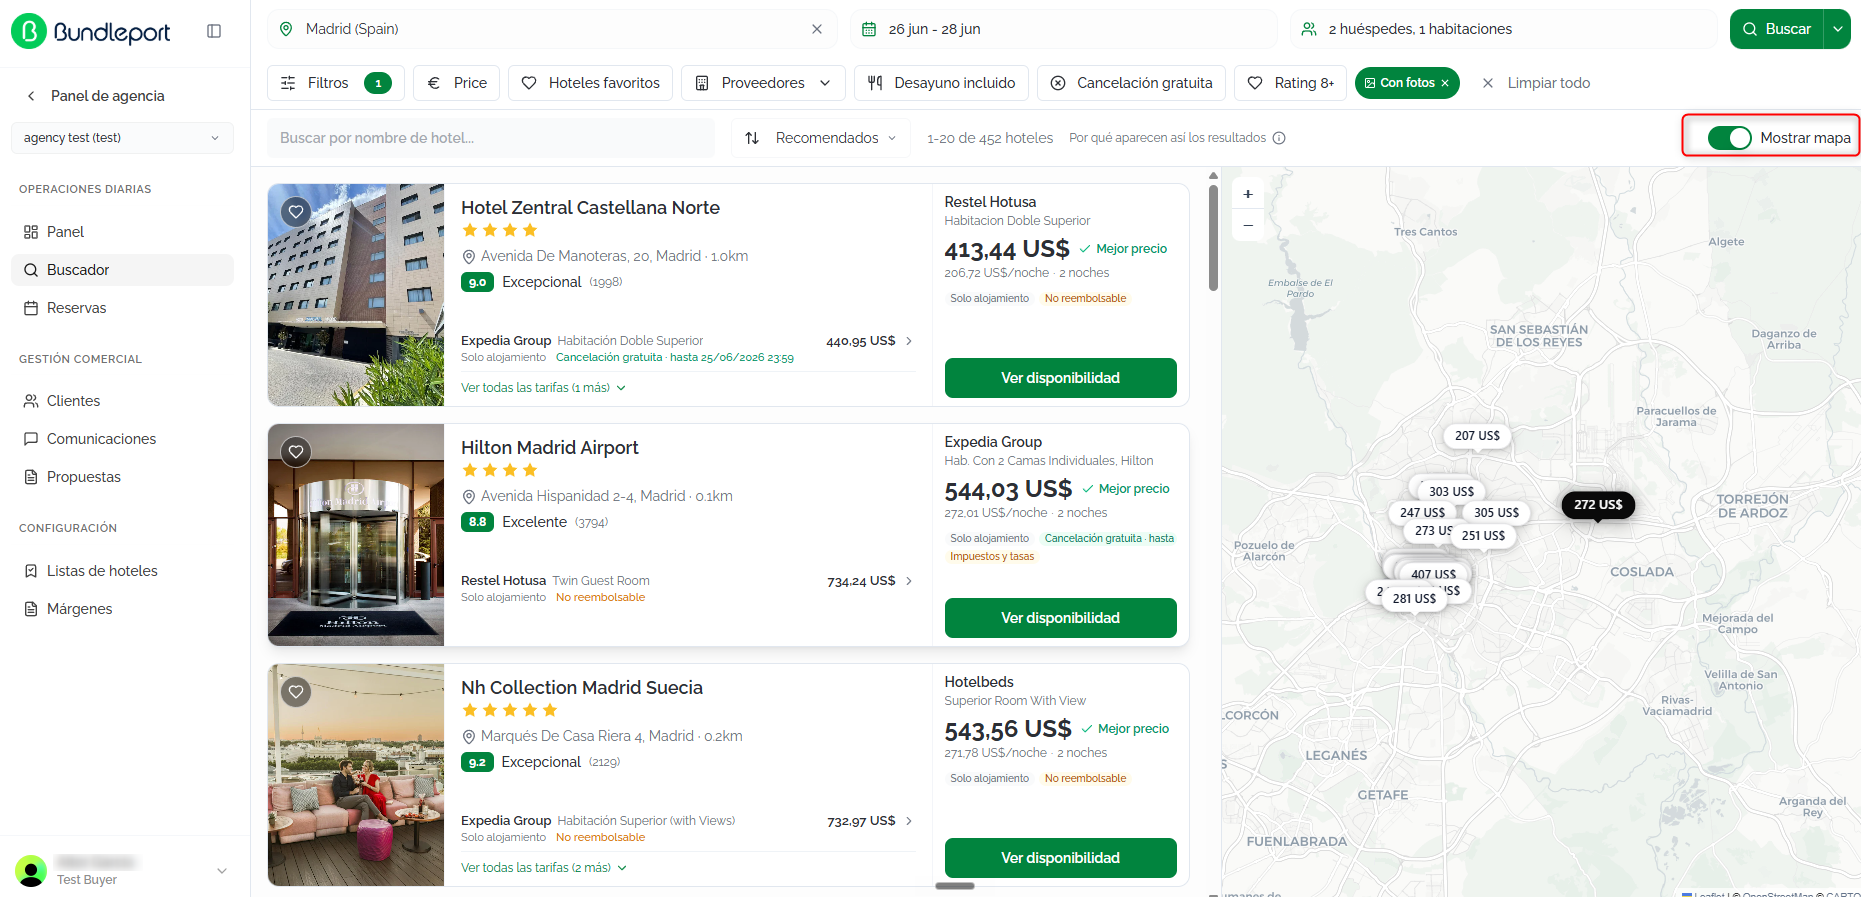Search by hotel name field

pos(491,138)
